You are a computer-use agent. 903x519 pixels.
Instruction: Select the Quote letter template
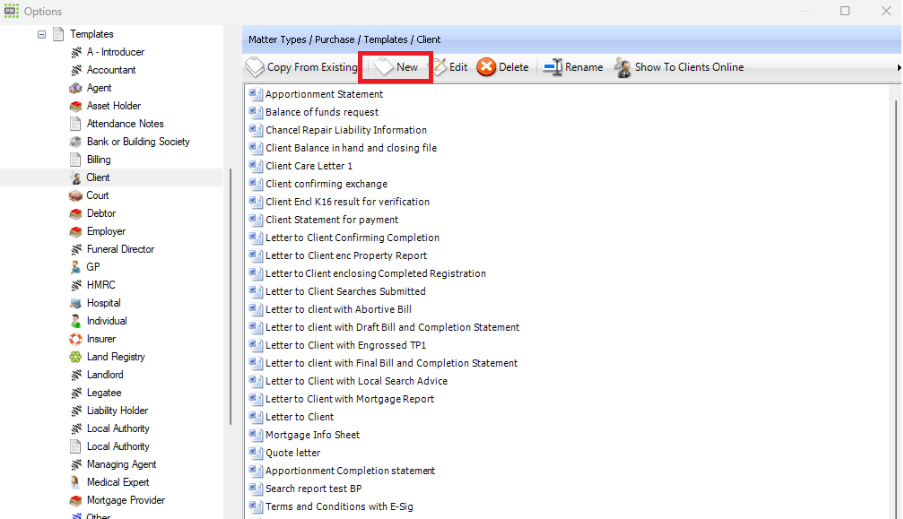point(292,453)
